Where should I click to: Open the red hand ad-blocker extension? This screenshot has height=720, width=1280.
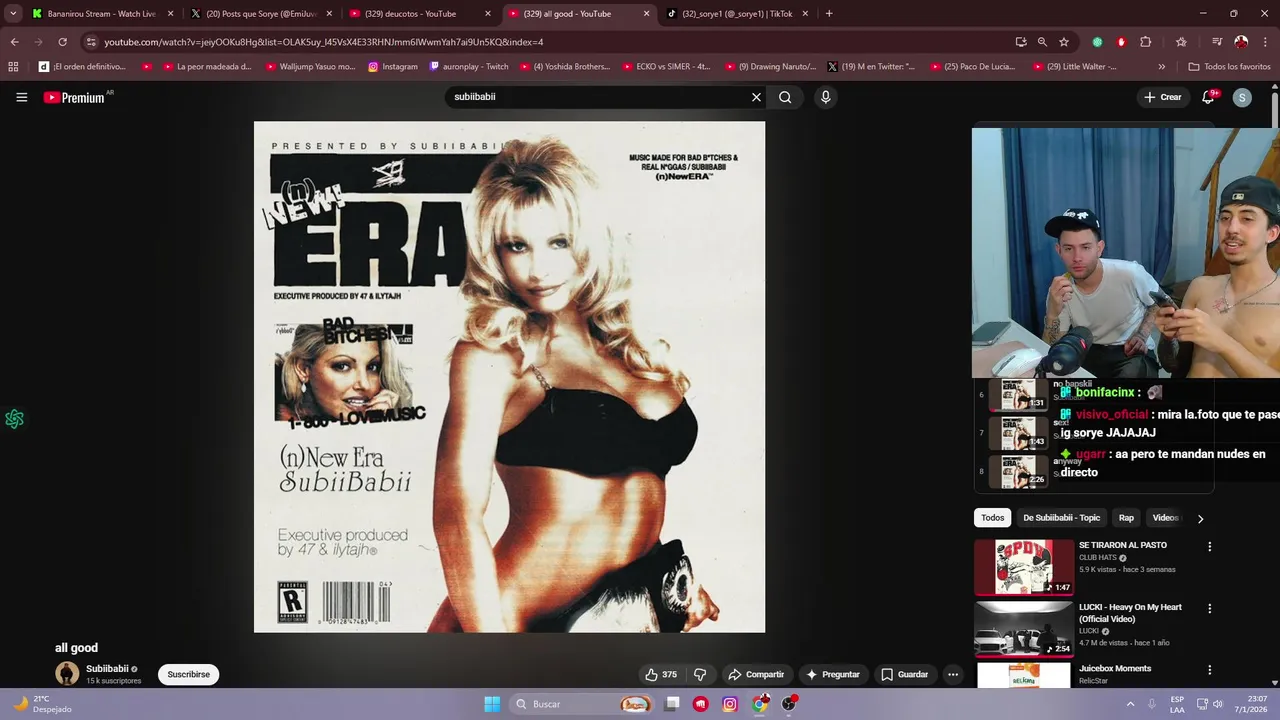tap(1121, 42)
